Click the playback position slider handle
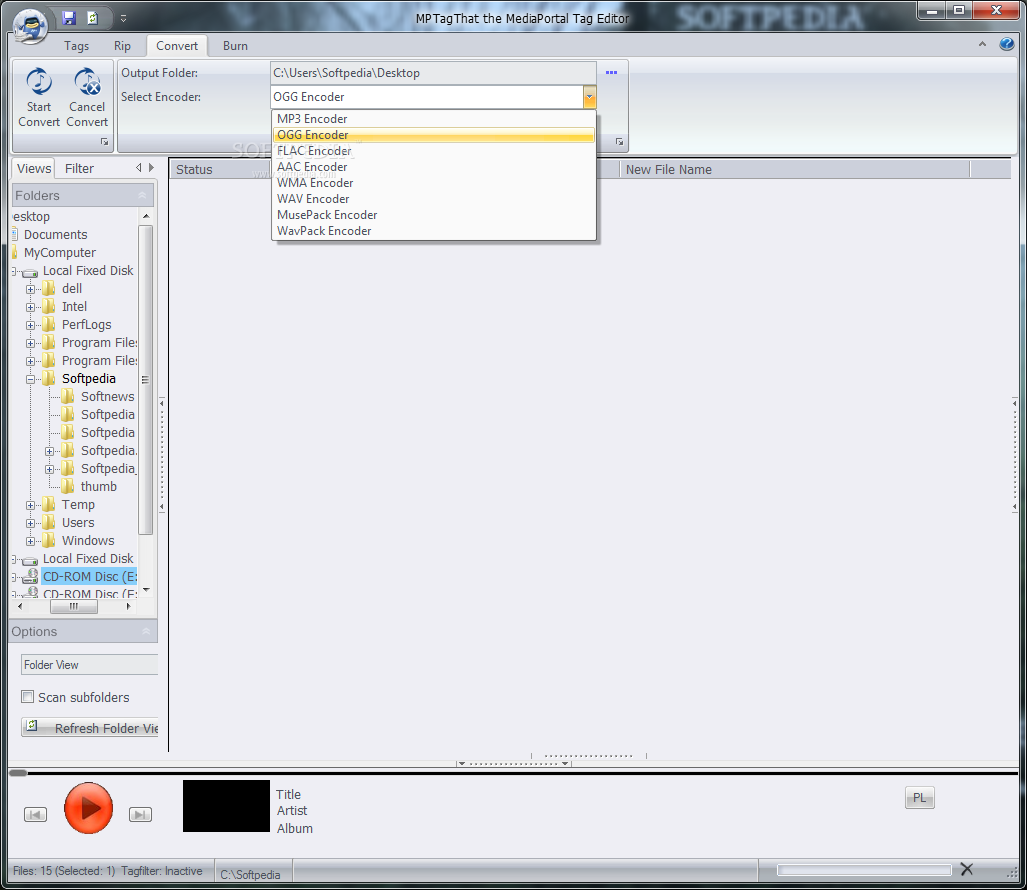 coord(18,773)
